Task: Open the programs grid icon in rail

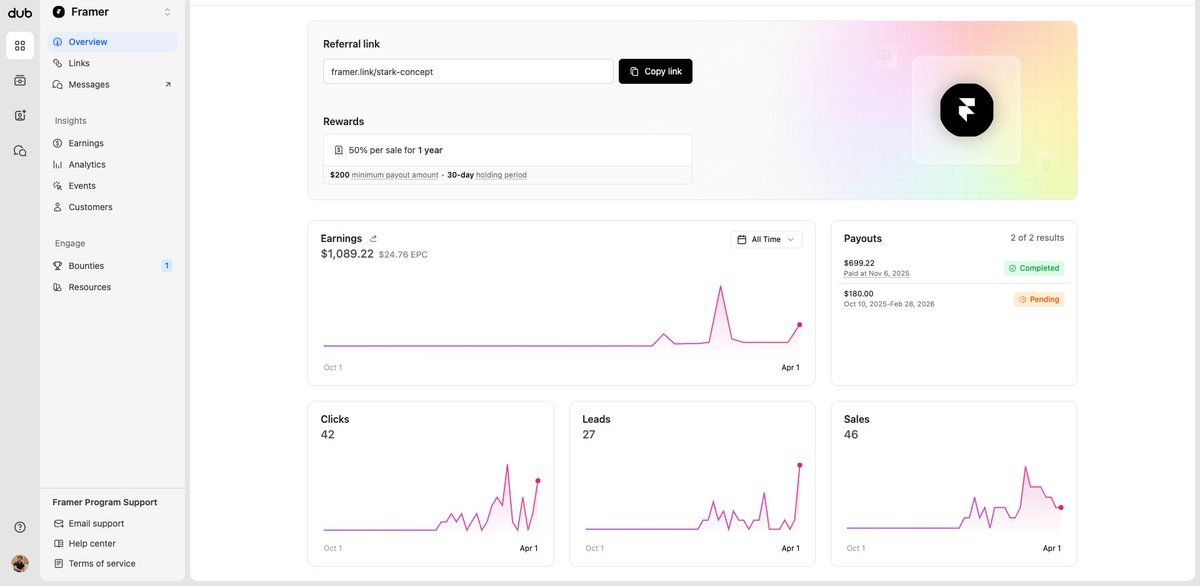Action: 20,45
